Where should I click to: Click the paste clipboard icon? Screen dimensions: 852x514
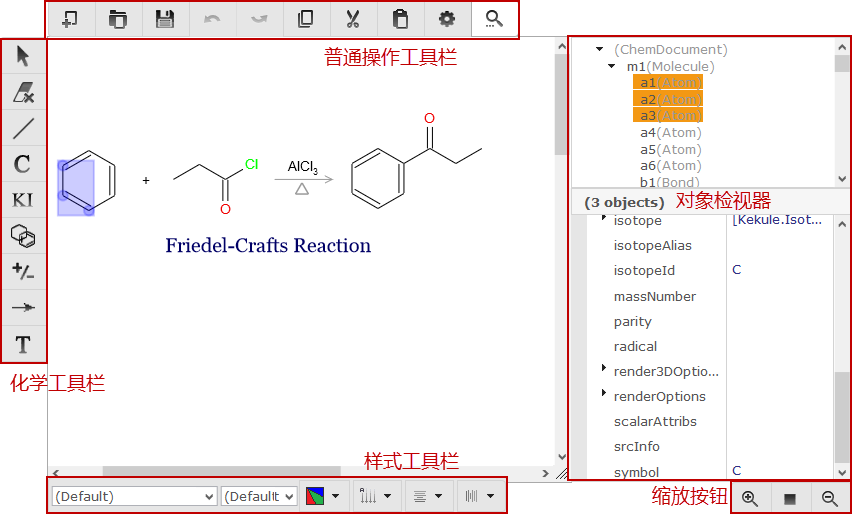tap(400, 20)
